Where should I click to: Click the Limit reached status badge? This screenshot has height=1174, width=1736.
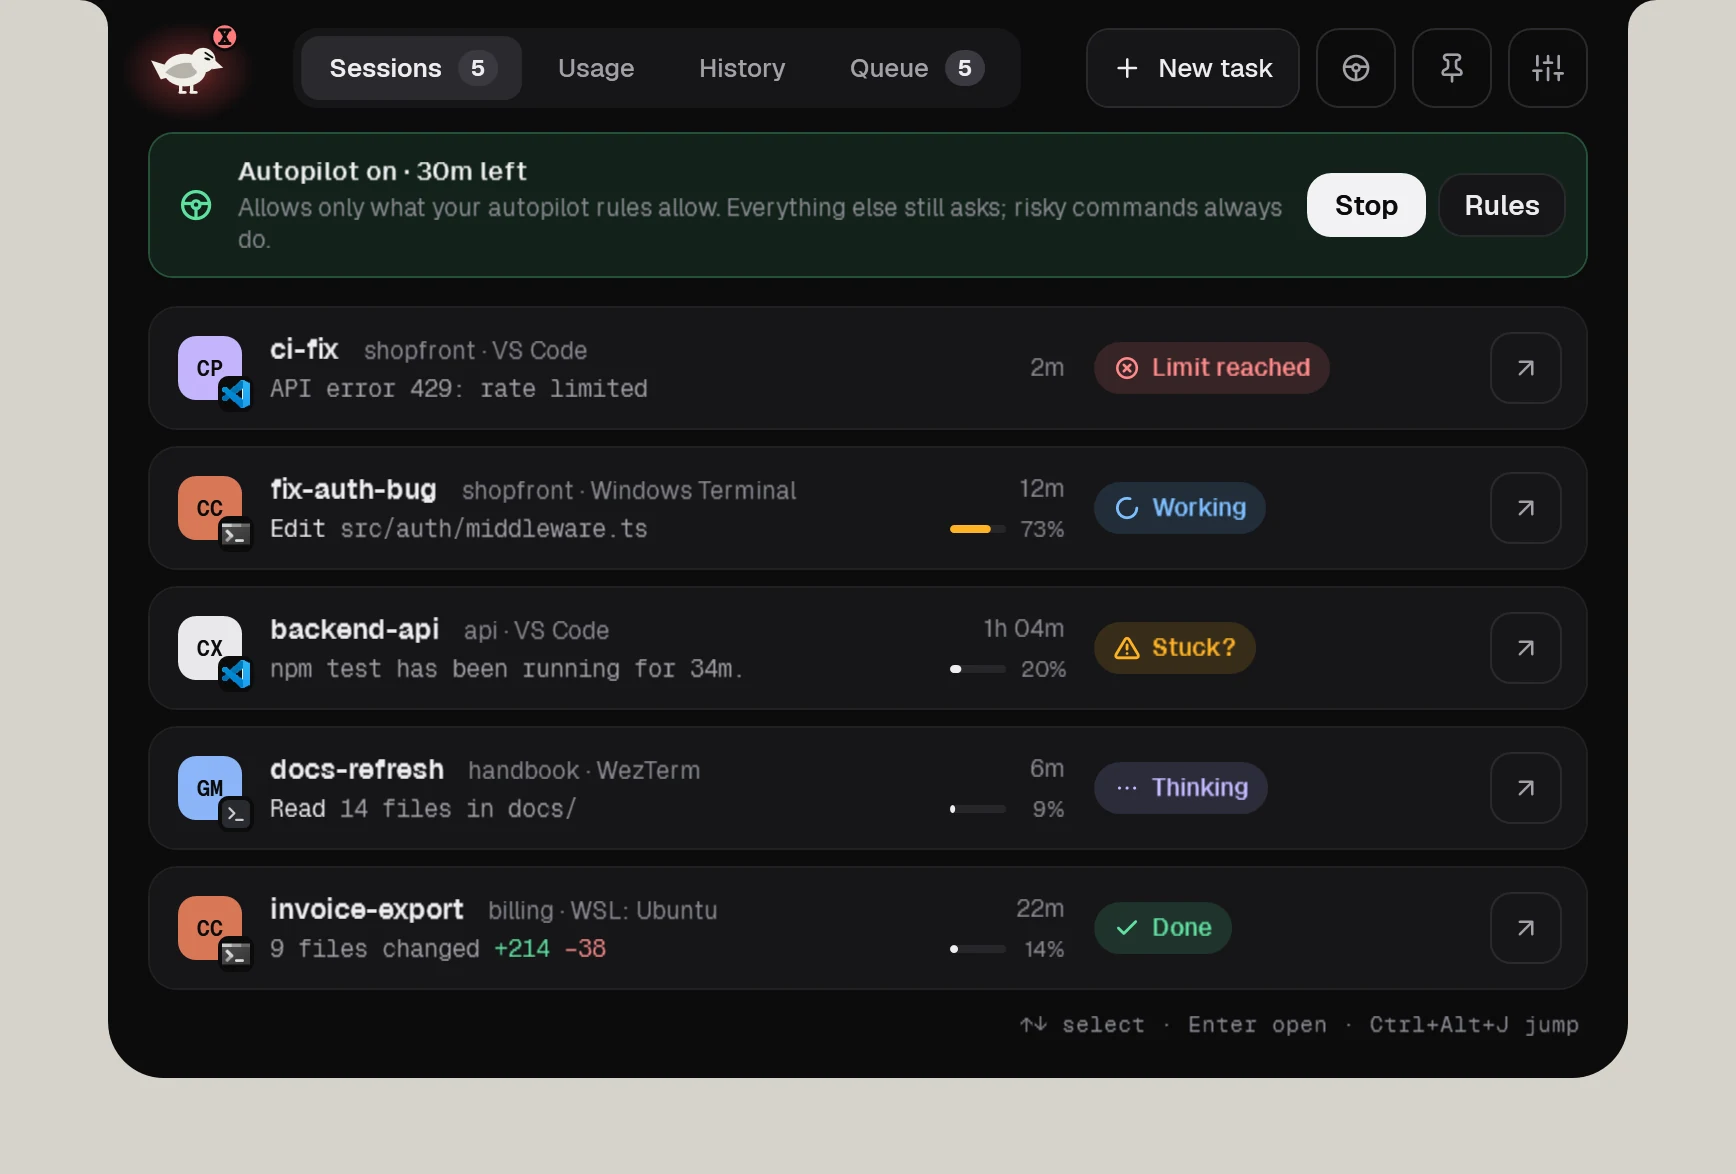1211,368
